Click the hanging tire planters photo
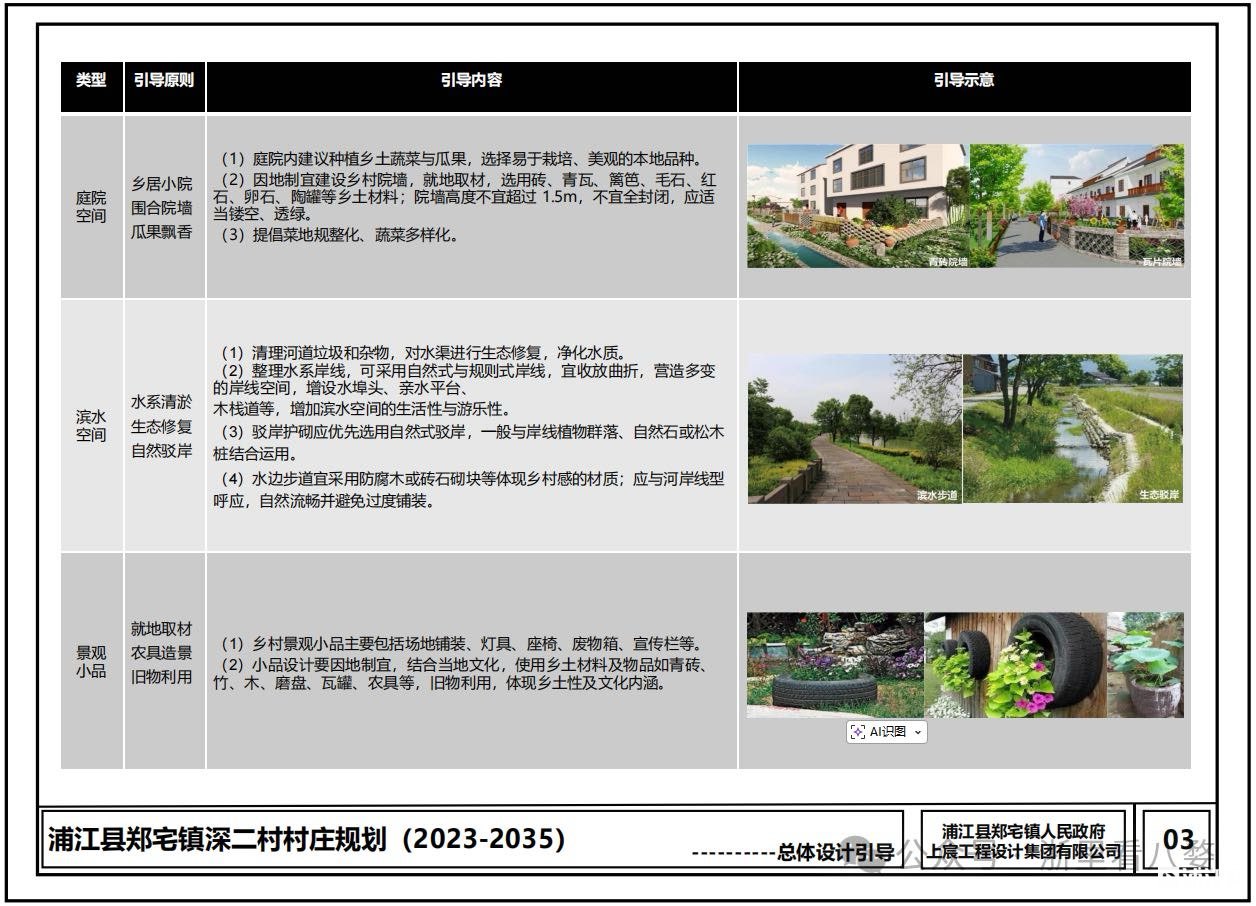Image resolution: width=1256 pixels, height=906 pixels. pos(1015,665)
